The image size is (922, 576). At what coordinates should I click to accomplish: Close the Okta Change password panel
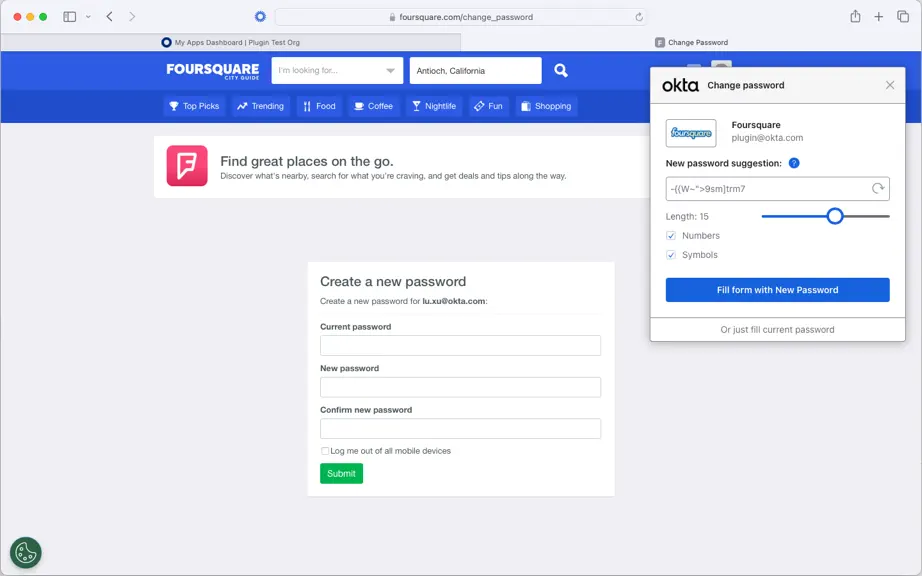[890, 85]
